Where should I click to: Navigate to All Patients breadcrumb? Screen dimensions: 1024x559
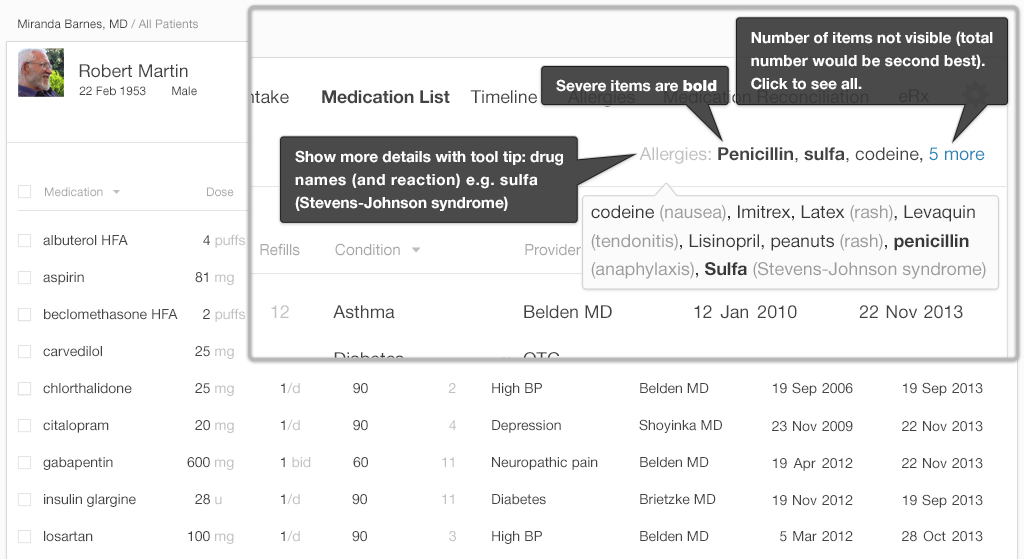point(168,23)
